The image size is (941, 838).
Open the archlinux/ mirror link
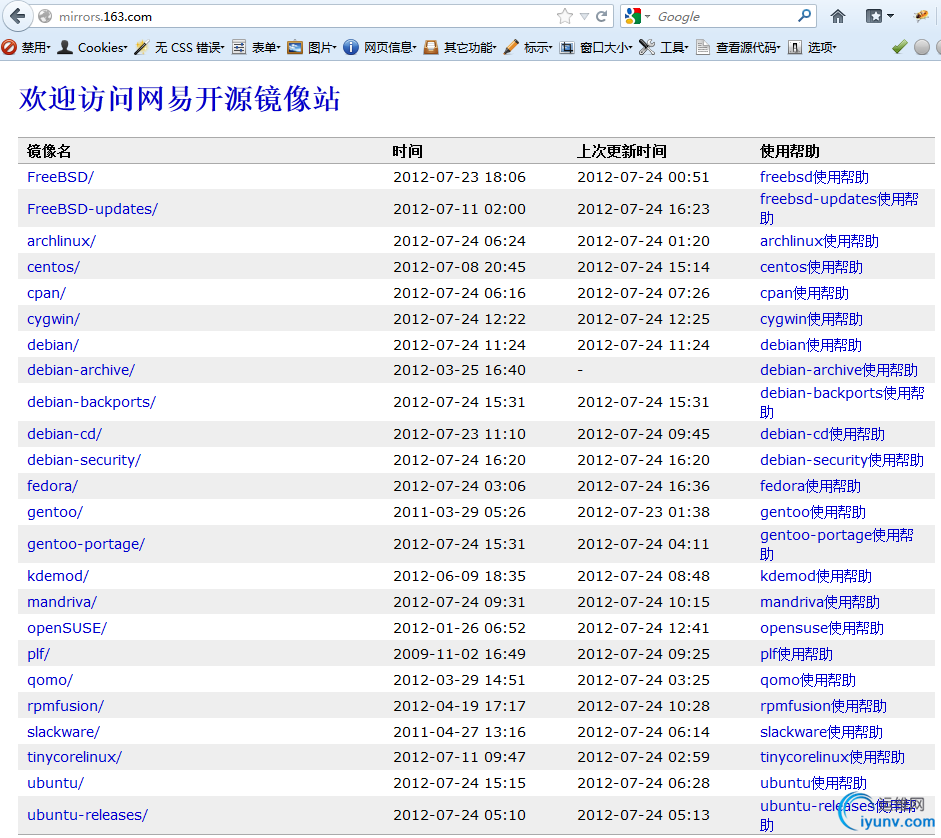61,241
